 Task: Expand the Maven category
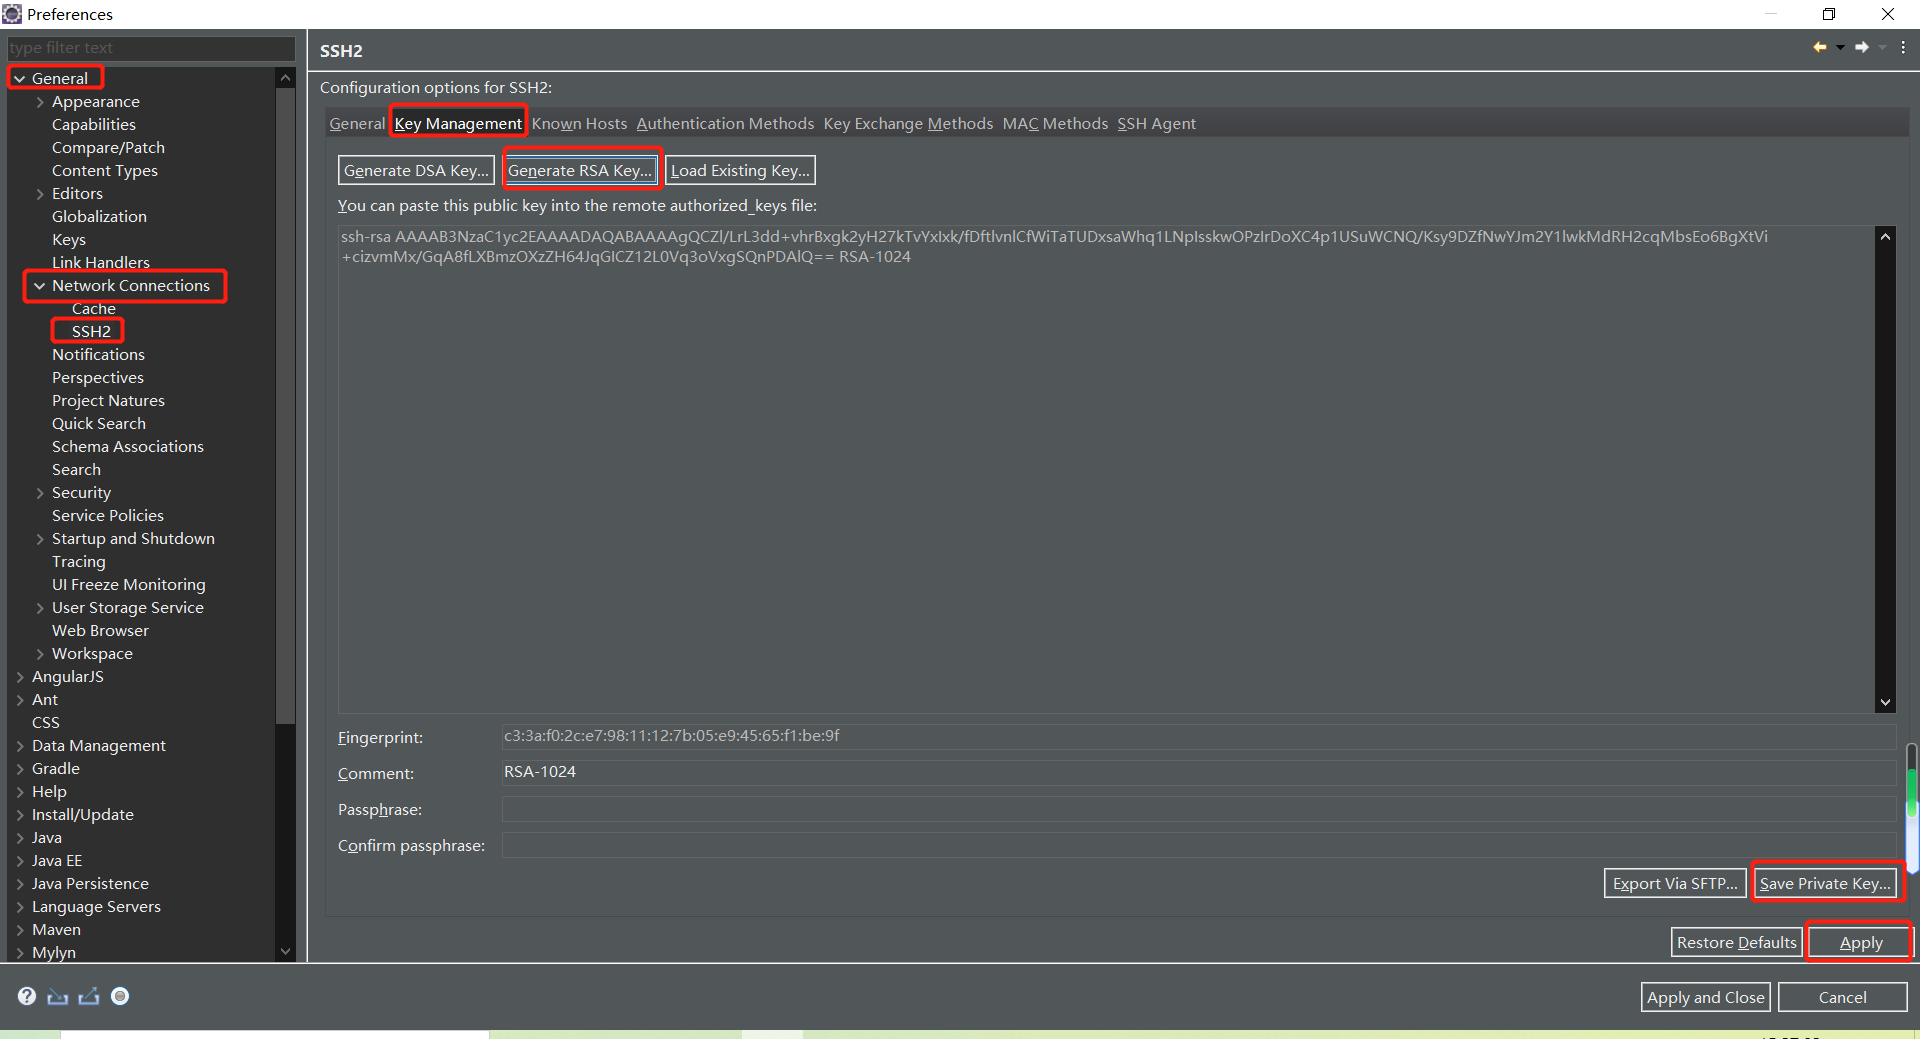point(20,930)
